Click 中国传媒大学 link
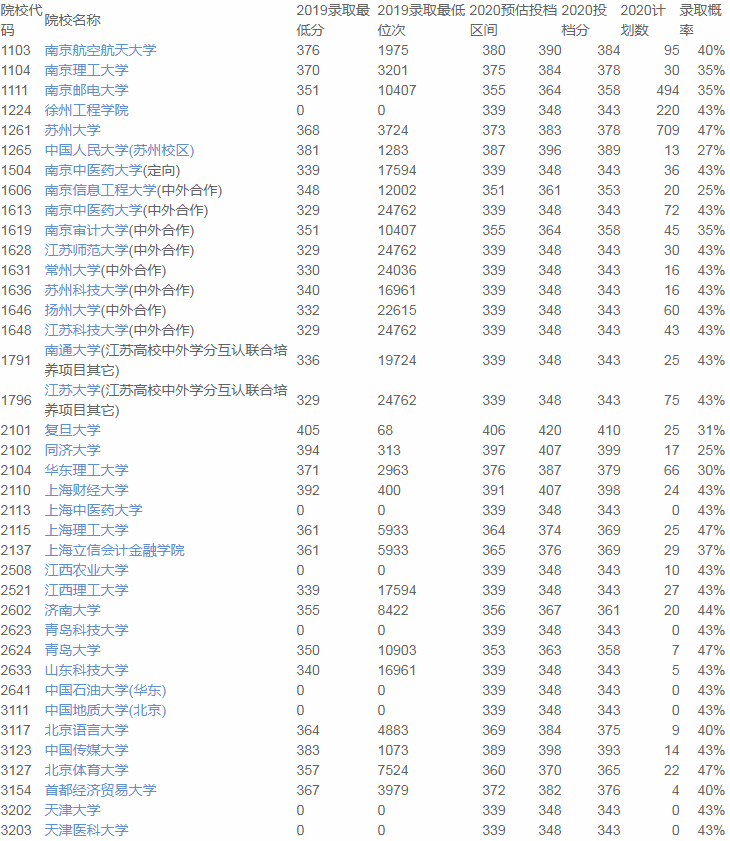The height and width of the screenshot is (841, 730). click(86, 751)
